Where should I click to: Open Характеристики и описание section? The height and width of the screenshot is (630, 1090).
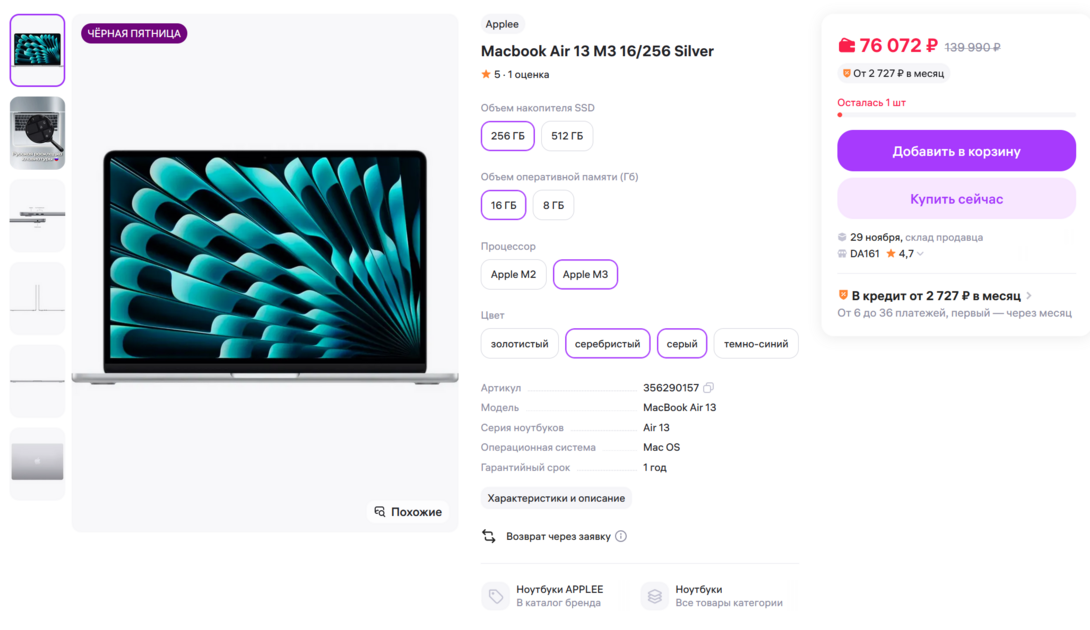555,498
